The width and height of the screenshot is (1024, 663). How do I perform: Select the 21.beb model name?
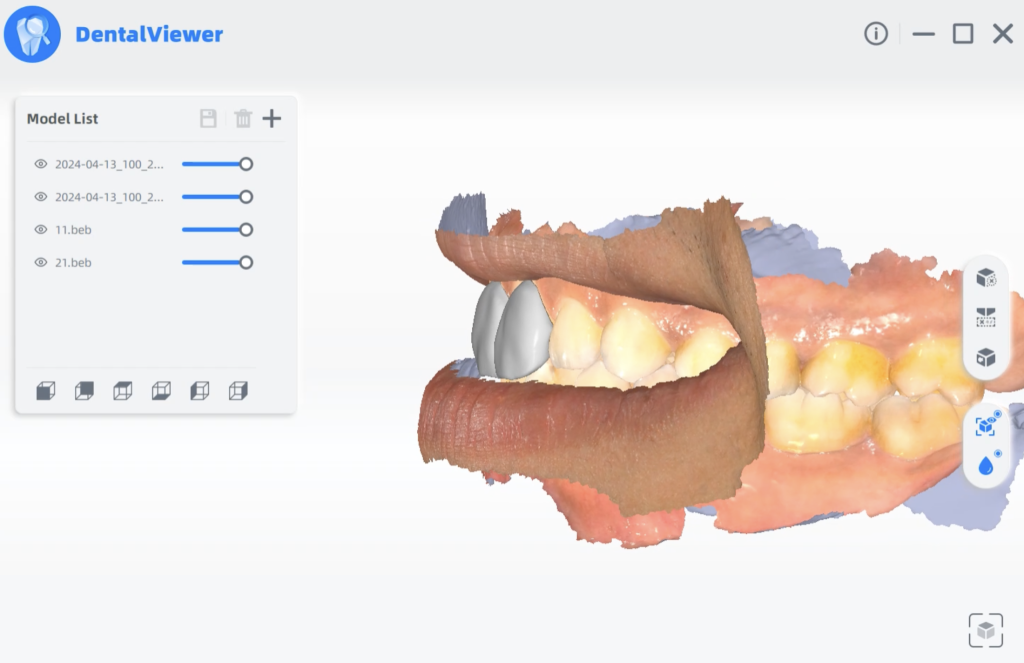point(73,263)
